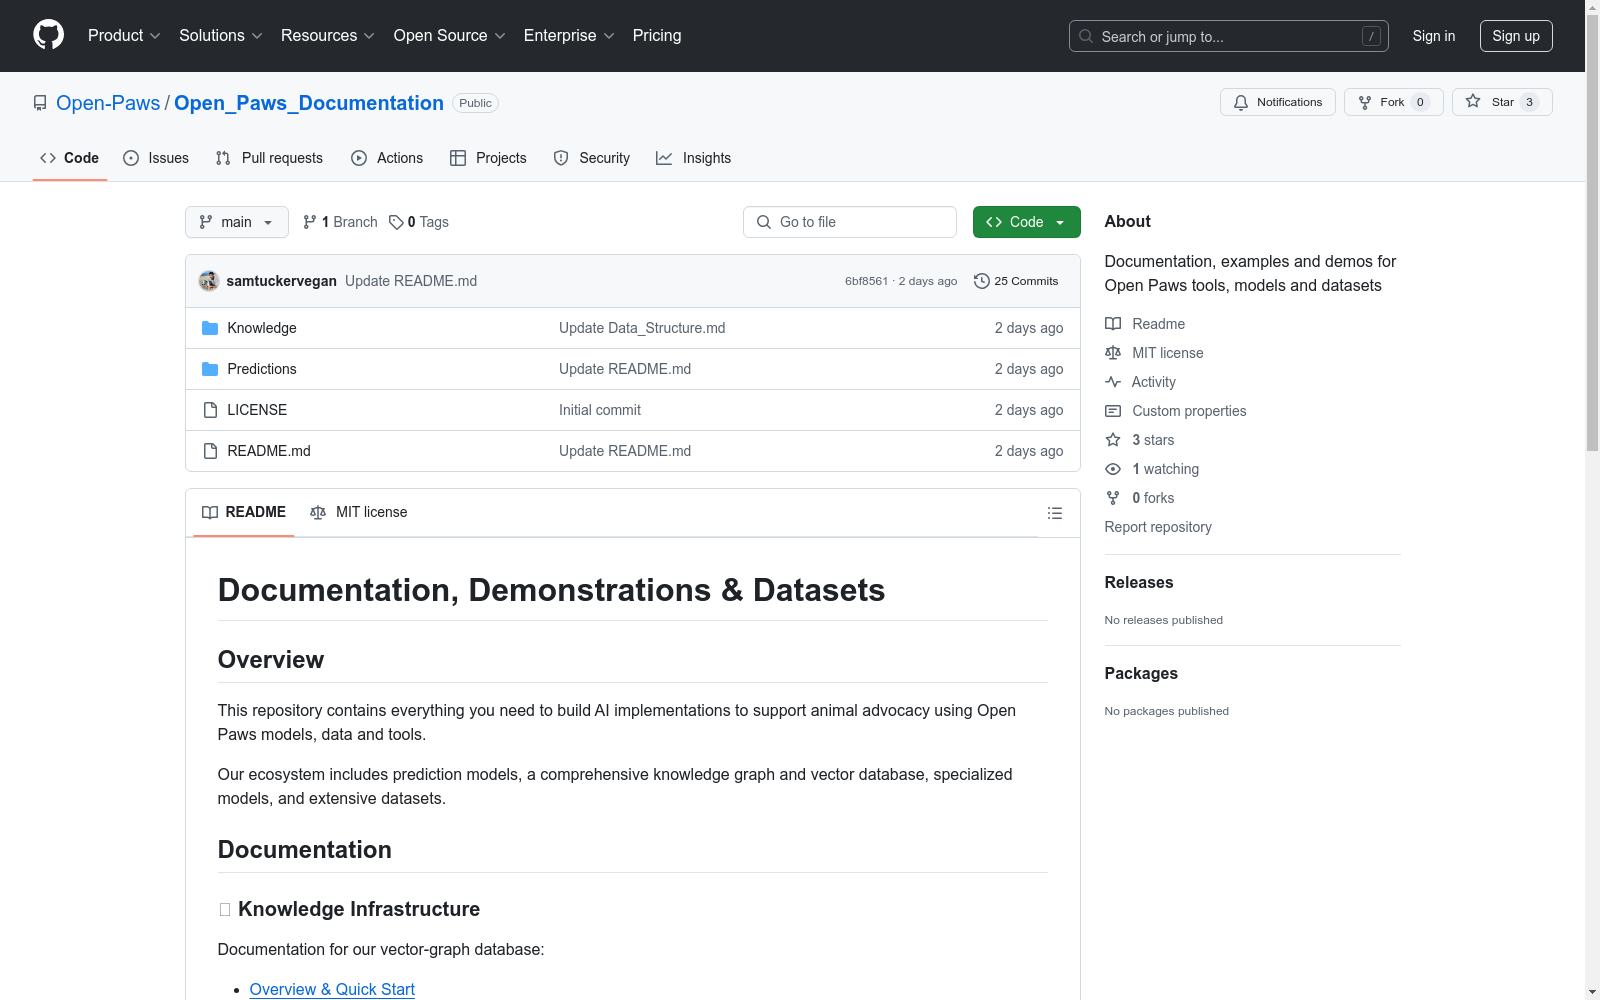Screen dimensions: 1600x1000
Task: Open the Open_Paws_Documentation repo link
Action: [309, 103]
